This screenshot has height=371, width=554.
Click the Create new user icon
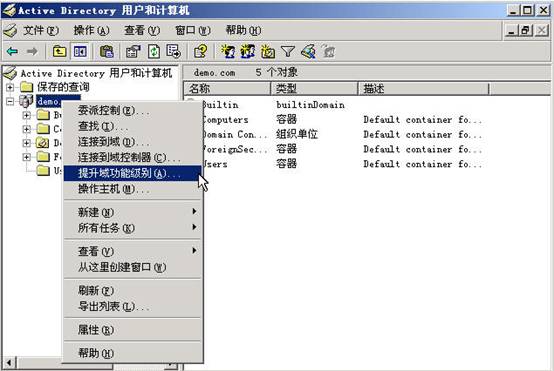coord(228,52)
